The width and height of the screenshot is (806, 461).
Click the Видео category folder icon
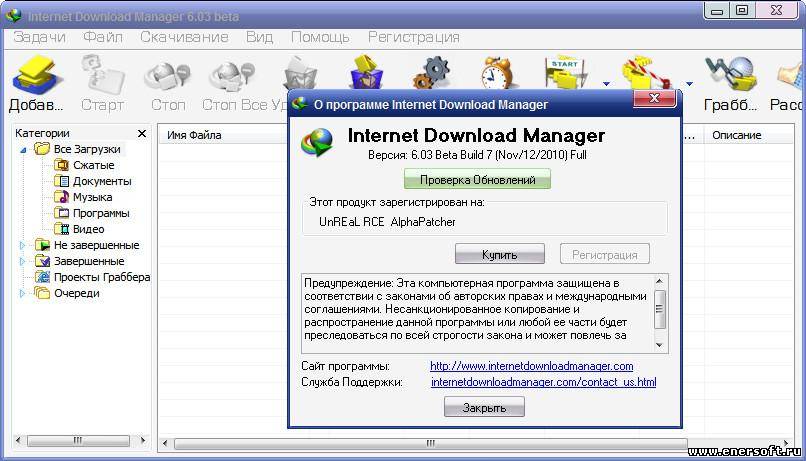pyautogui.click(x=62, y=229)
